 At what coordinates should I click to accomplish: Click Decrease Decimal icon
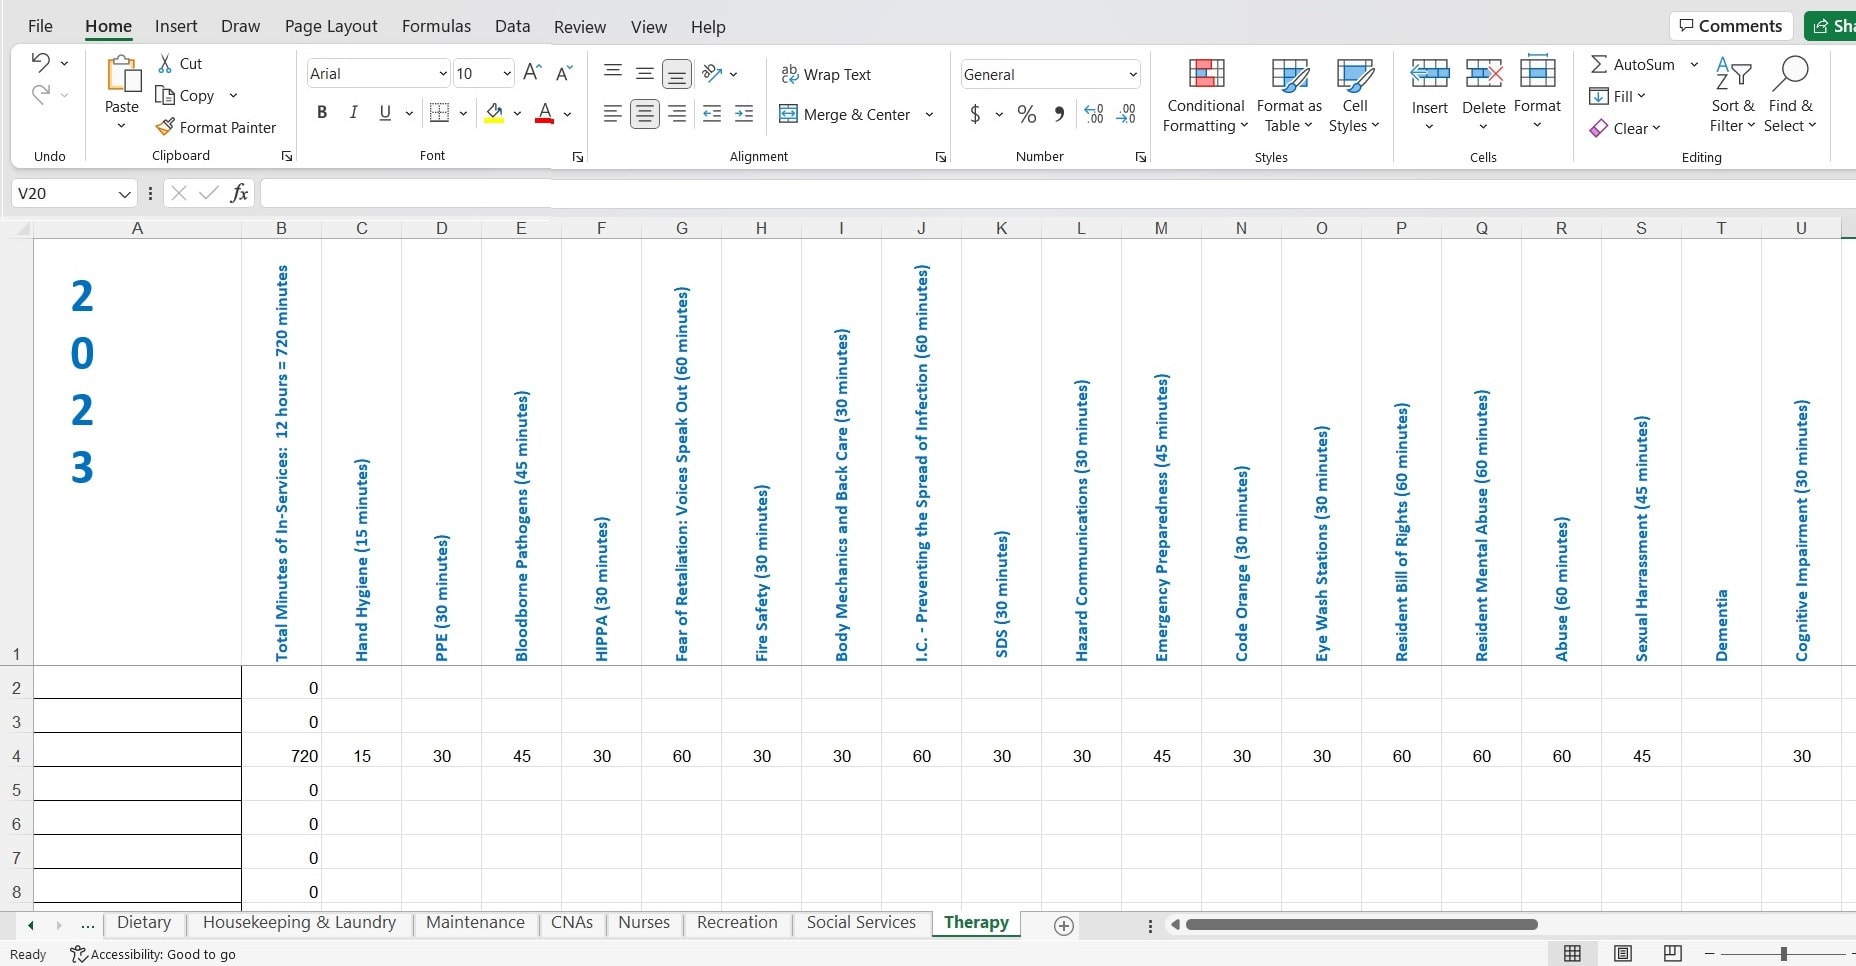tap(1126, 114)
